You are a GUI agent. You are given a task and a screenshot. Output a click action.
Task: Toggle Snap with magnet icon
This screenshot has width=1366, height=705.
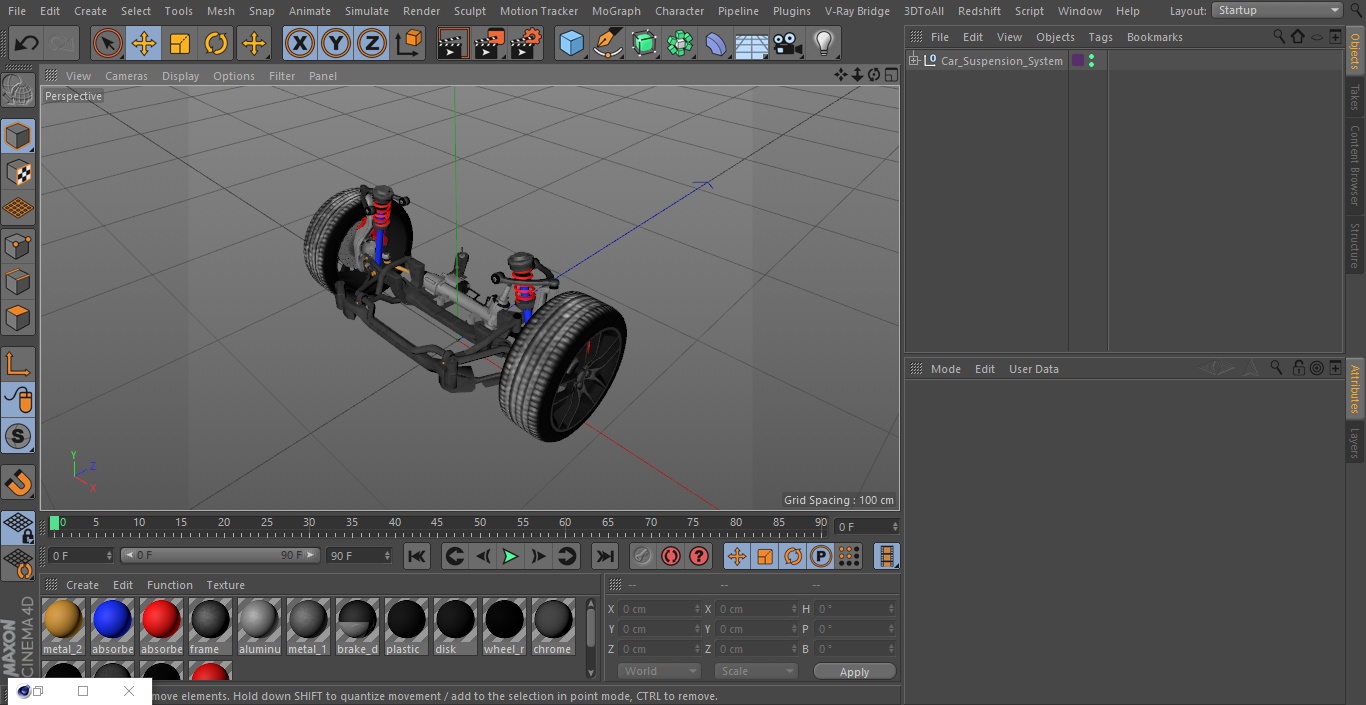18,482
